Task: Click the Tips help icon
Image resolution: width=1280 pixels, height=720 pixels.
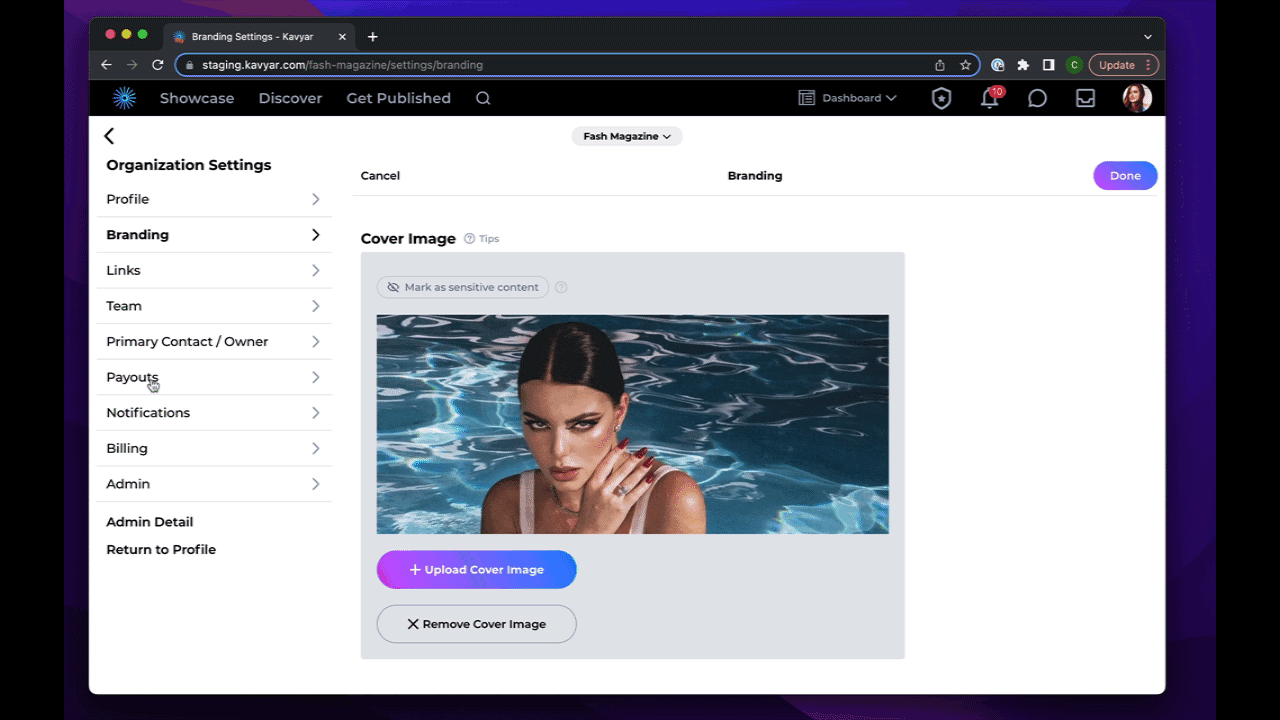Action: tap(469, 239)
